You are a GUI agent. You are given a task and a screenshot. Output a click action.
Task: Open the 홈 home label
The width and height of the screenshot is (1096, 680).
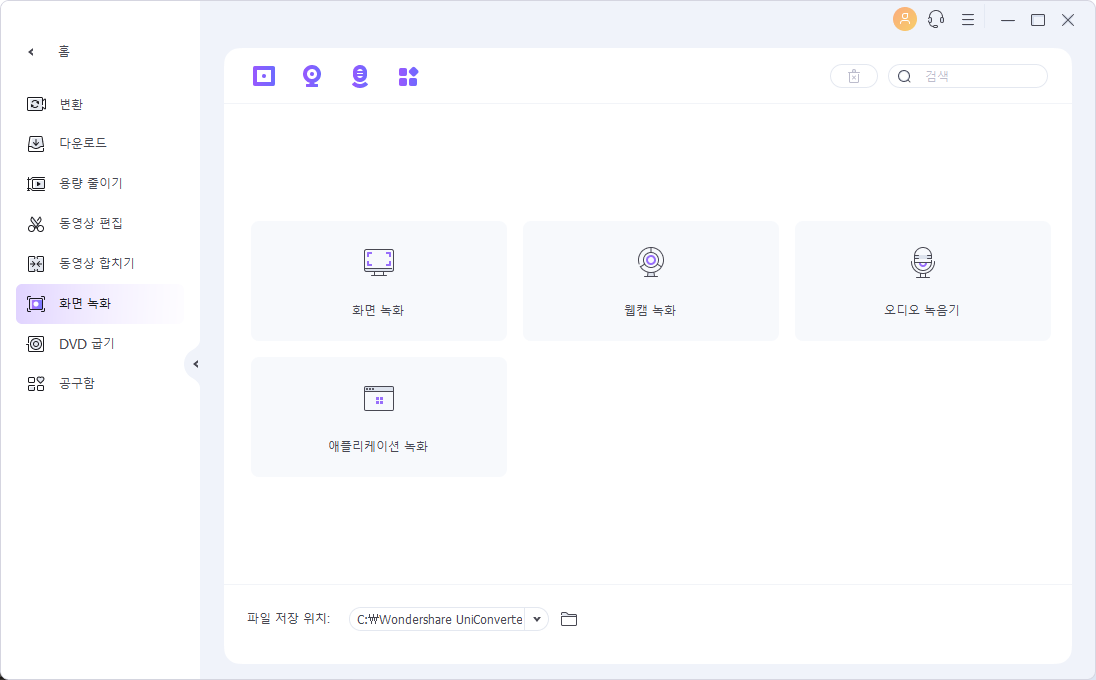coord(64,52)
